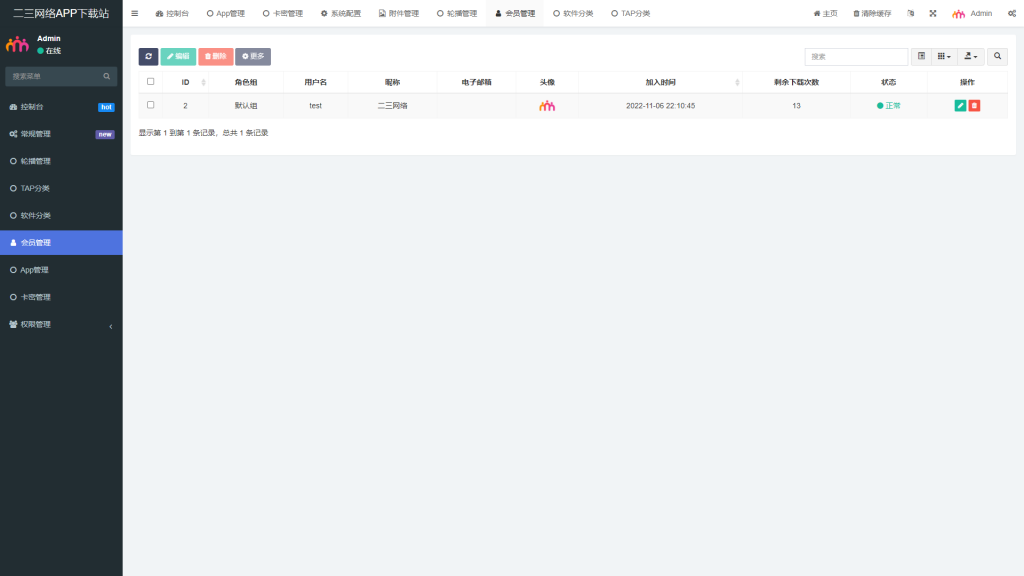Click the red delete icon for user test
The height and width of the screenshot is (576, 1024).
click(974, 105)
